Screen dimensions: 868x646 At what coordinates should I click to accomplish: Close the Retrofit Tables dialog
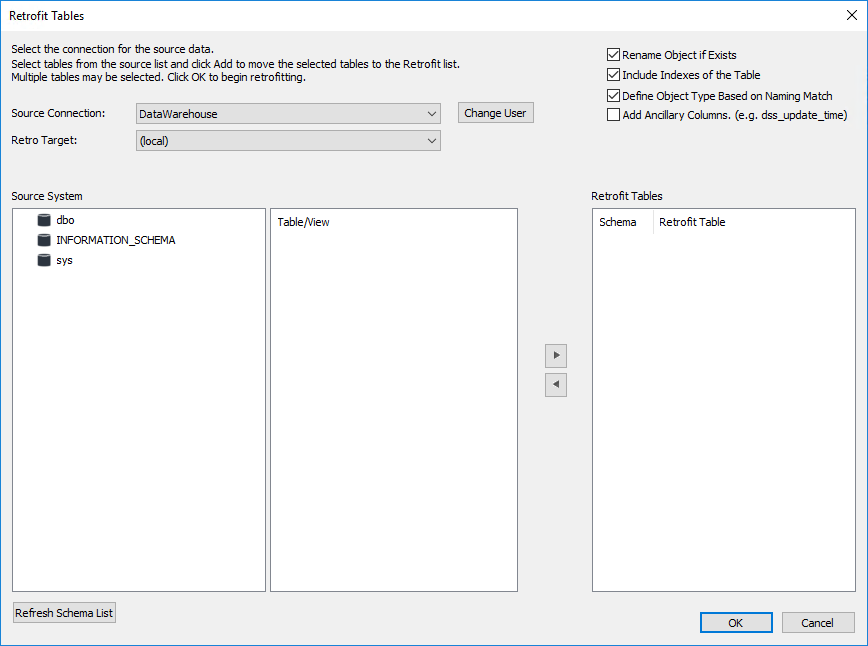851,15
